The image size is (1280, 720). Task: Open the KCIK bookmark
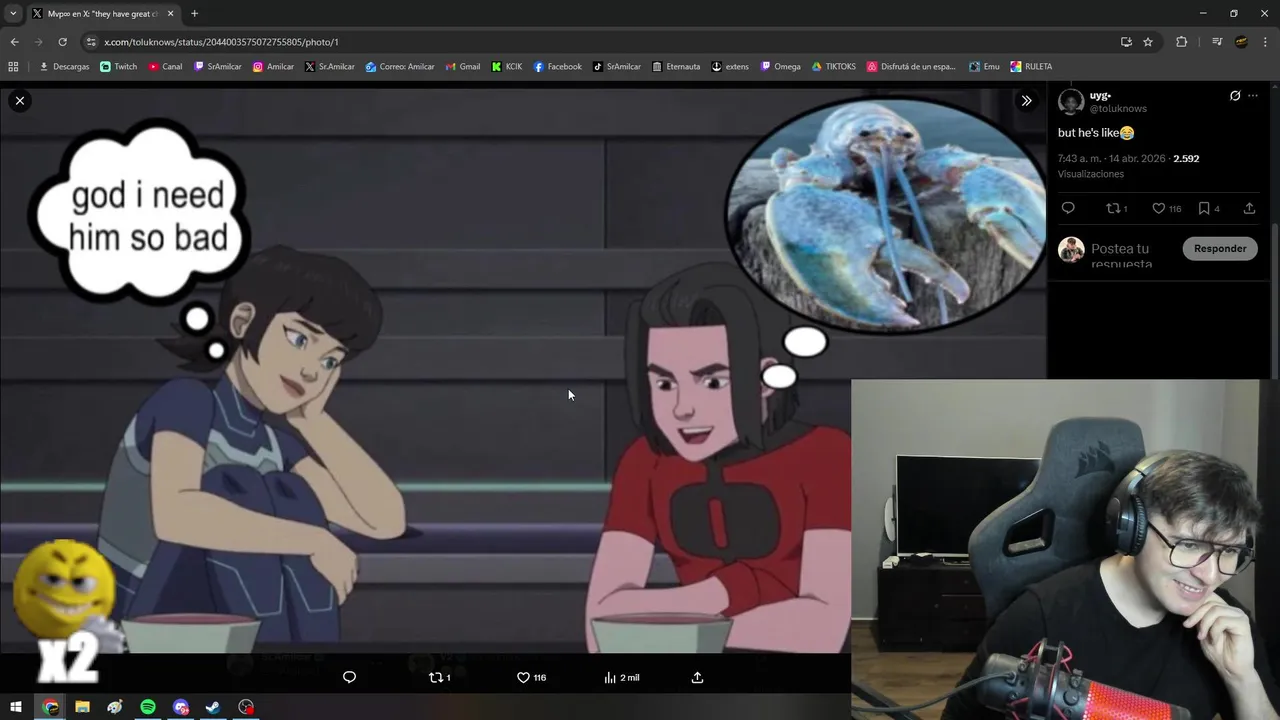(507, 67)
